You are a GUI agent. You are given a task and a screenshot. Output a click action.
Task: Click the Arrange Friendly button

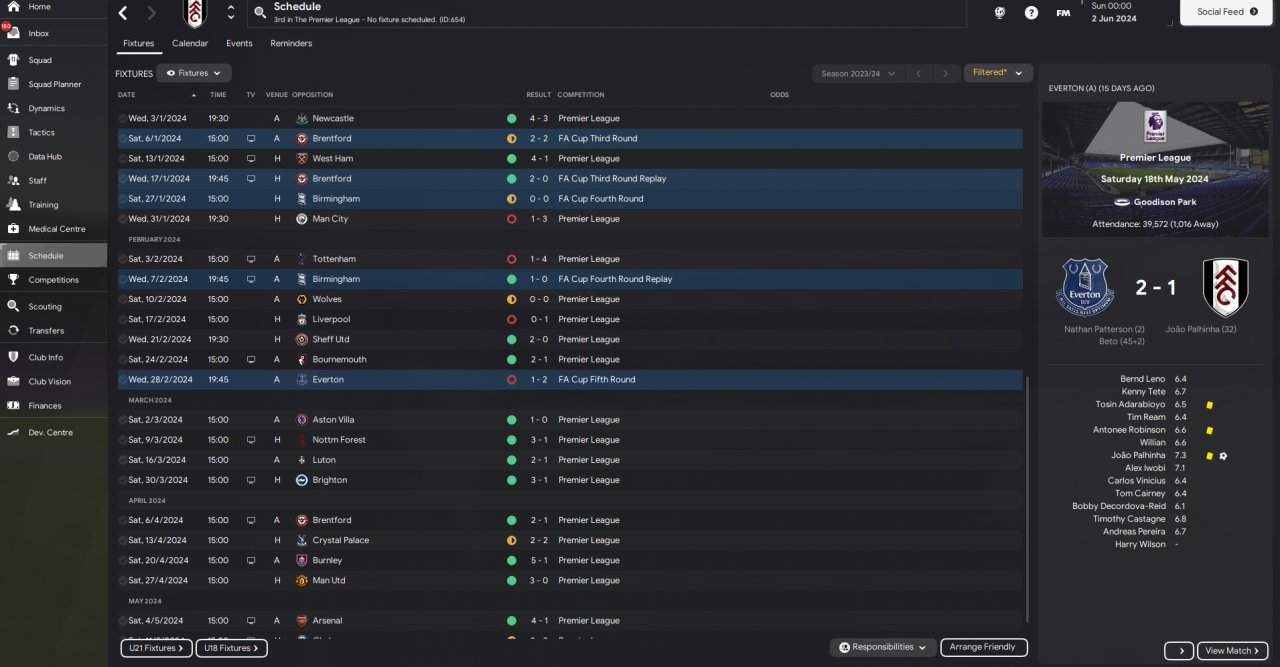click(983, 647)
